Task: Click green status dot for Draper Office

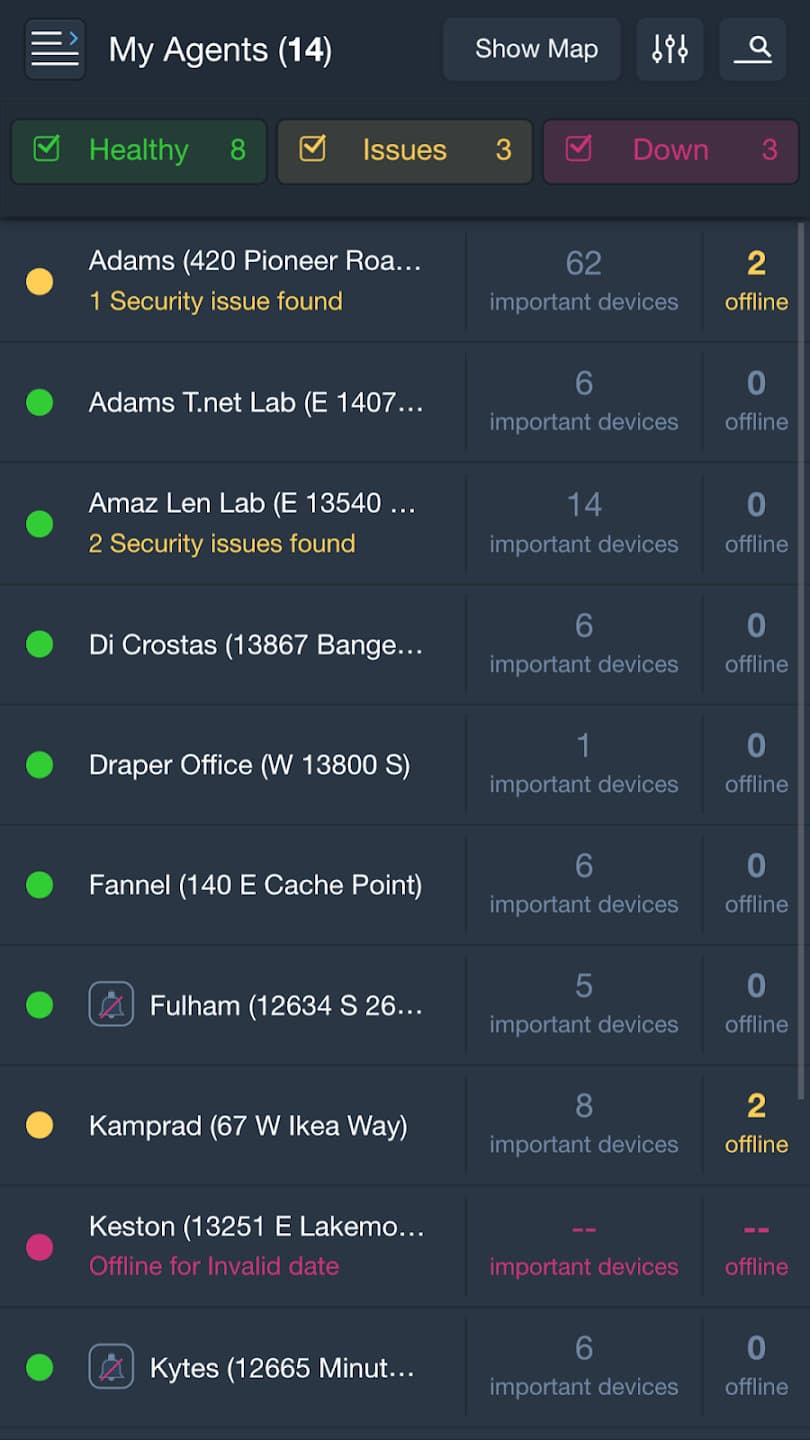Action: pyautogui.click(x=39, y=765)
